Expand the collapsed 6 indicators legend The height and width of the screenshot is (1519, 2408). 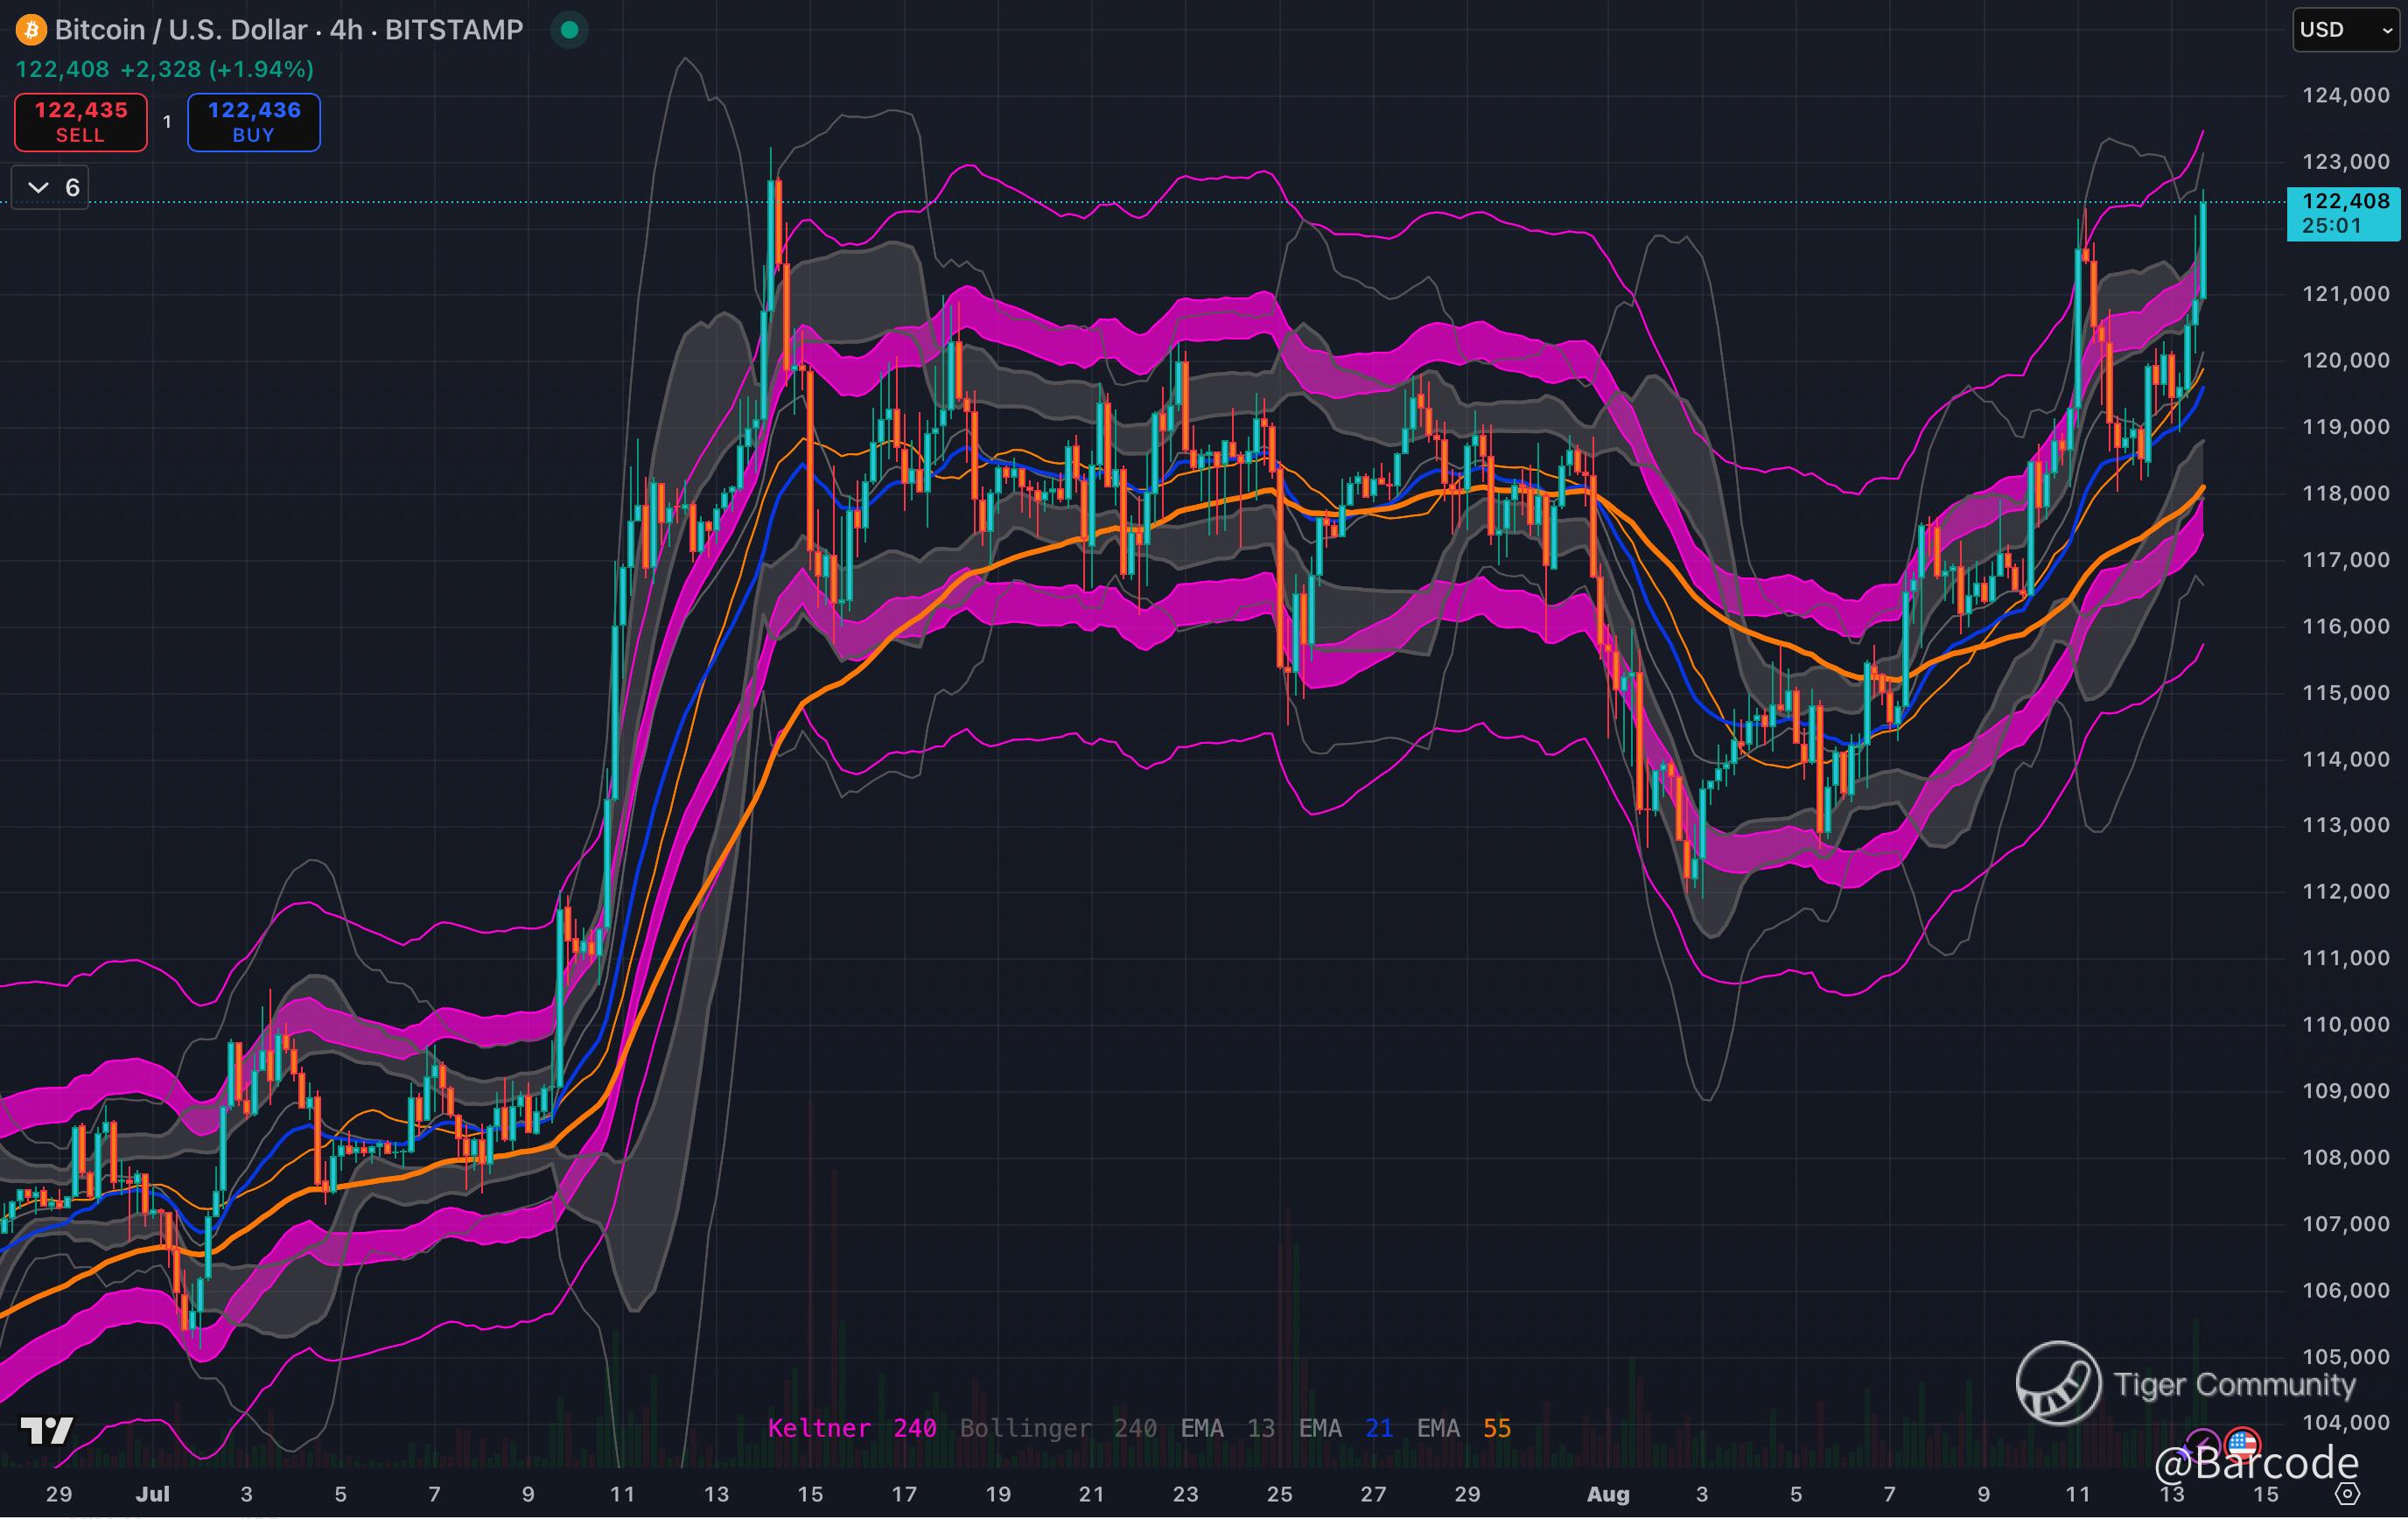point(50,187)
